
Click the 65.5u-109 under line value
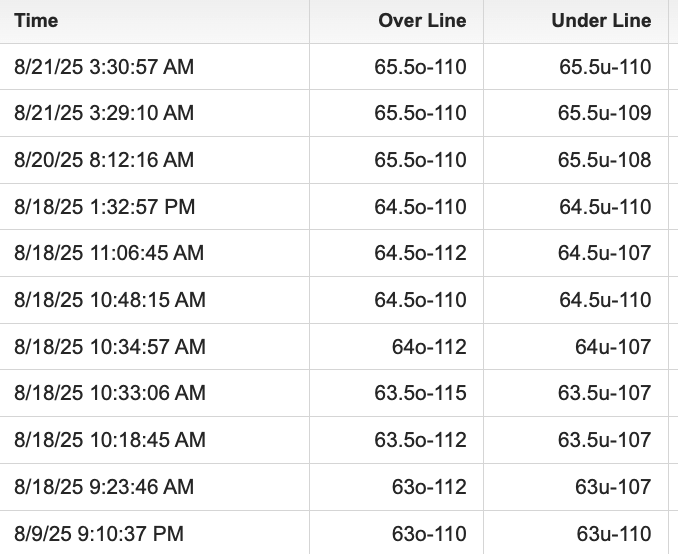click(x=604, y=114)
